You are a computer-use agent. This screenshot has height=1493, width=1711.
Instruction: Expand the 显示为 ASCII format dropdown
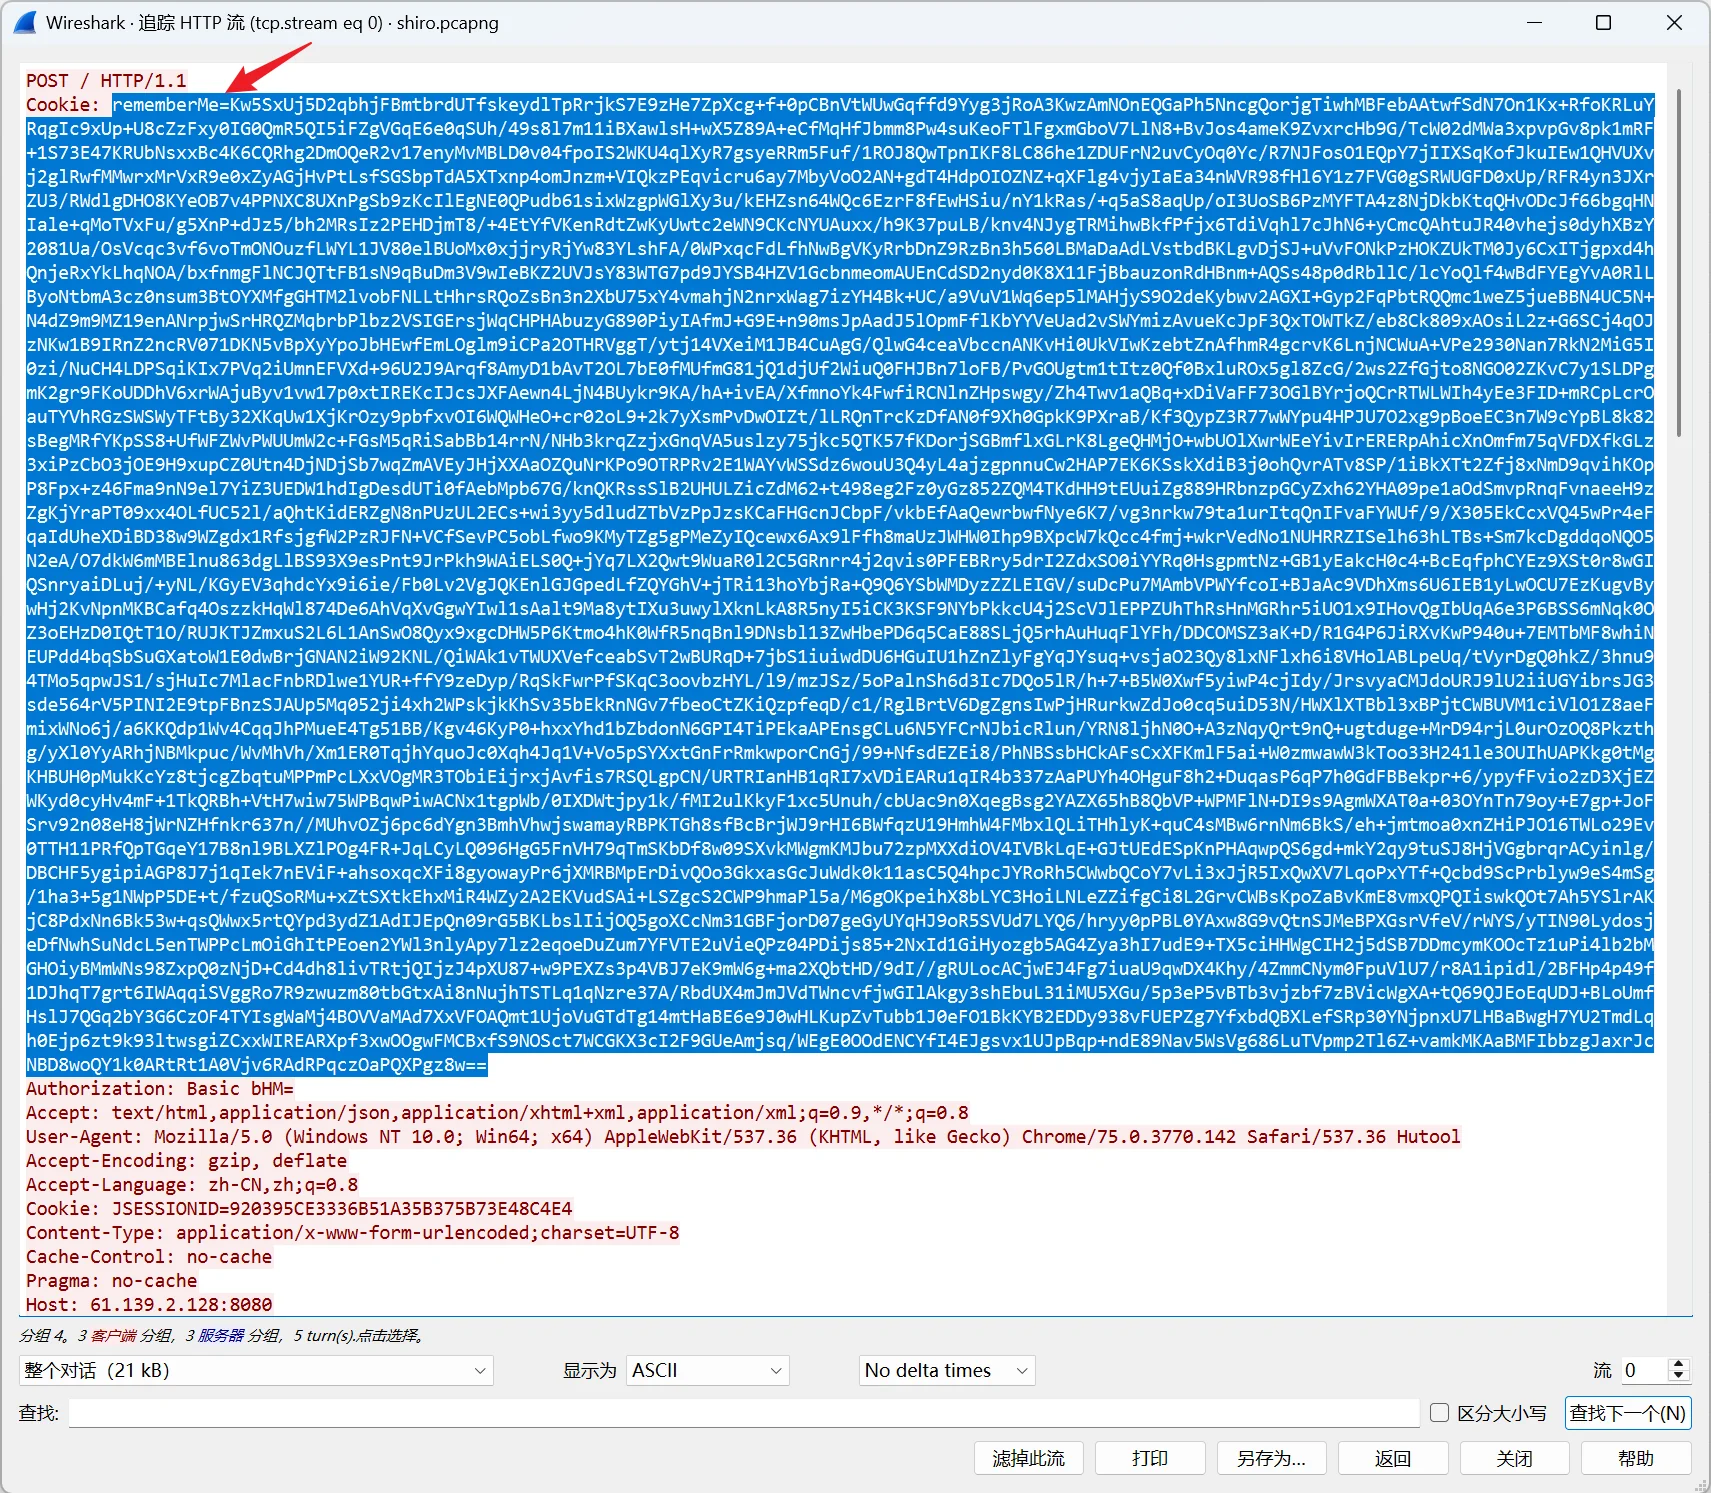(x=707, y=1370)
